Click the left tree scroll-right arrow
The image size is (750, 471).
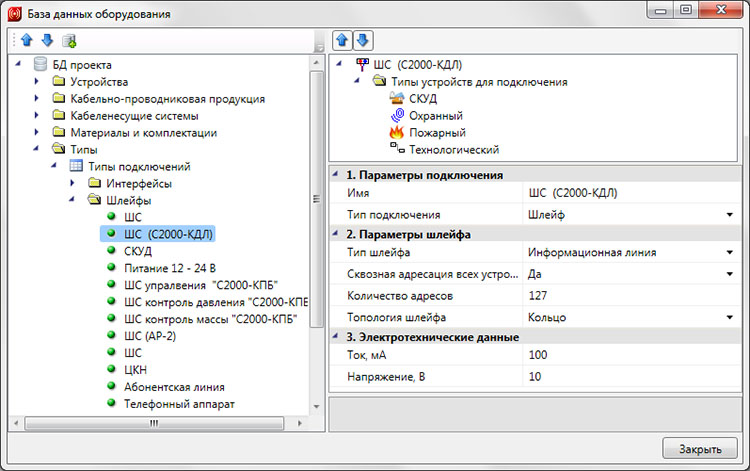(300, 423)
